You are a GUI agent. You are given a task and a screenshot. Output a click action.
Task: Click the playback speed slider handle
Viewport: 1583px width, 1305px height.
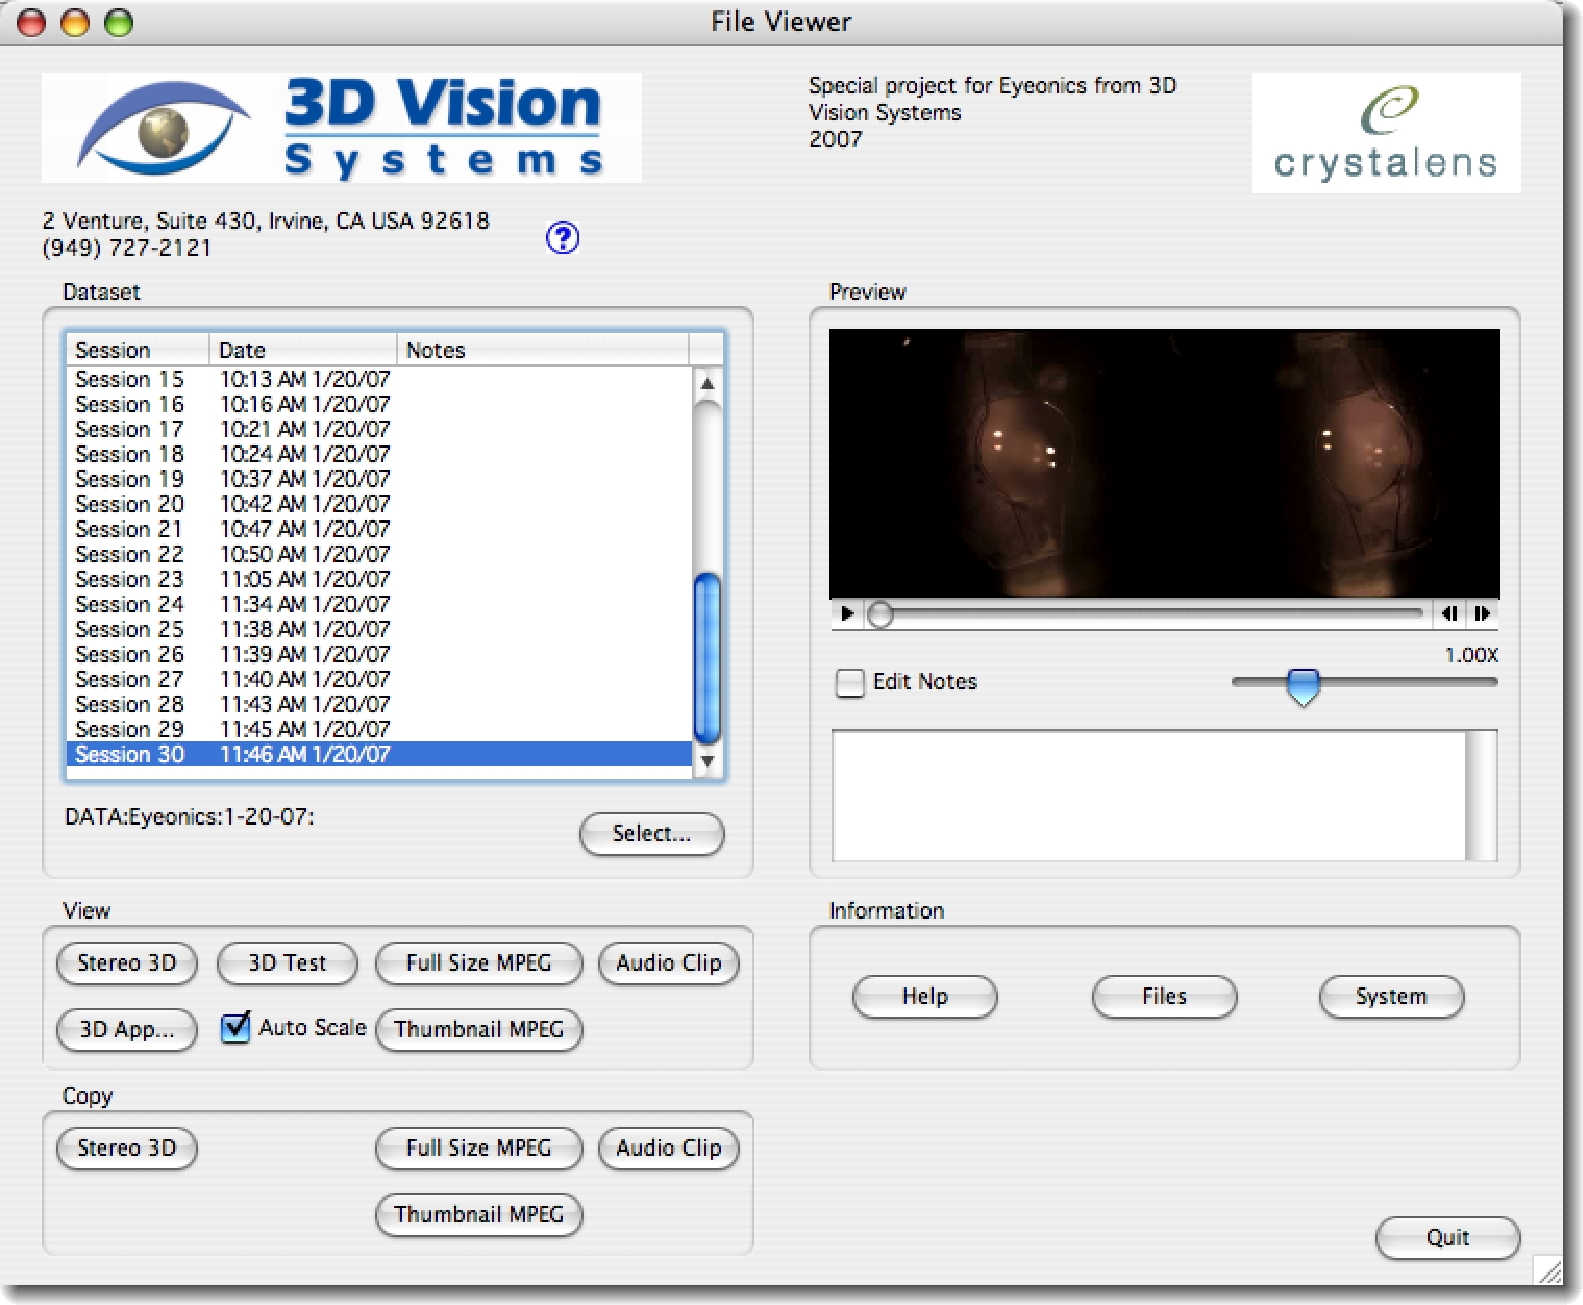1302,686
